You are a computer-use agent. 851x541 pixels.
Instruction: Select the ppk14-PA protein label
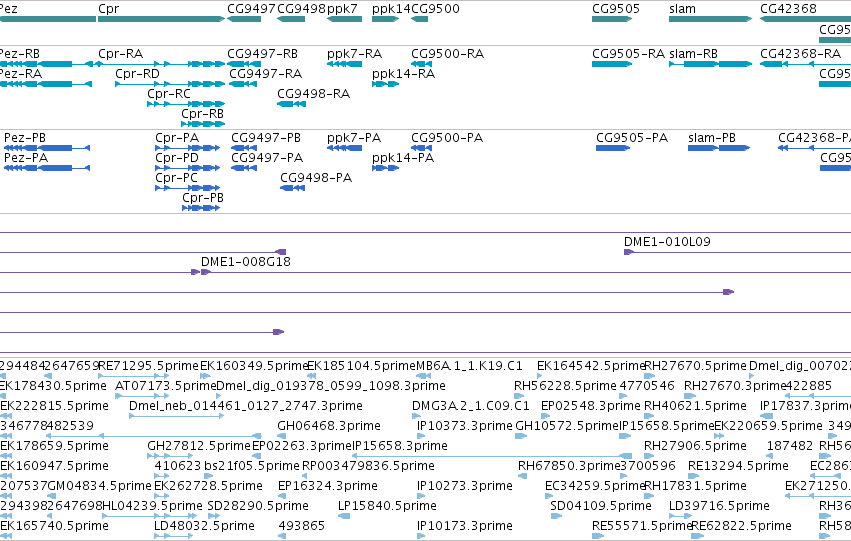point(403,158)
